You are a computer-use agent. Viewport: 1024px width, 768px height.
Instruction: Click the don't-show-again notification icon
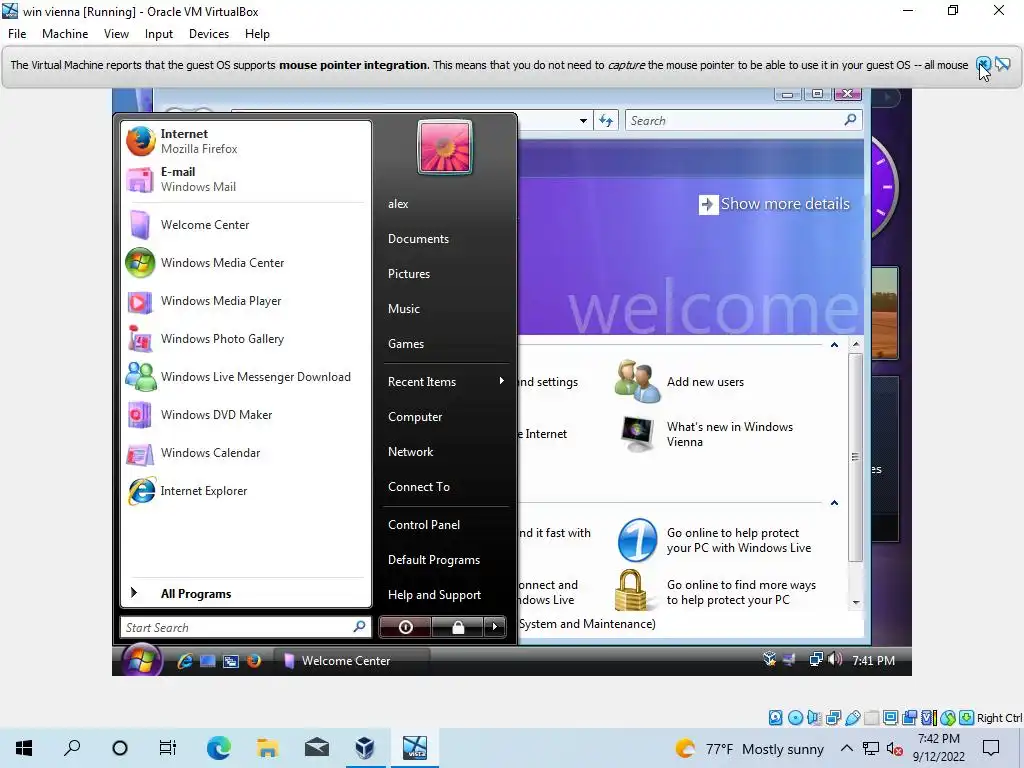[x=1002, y=64]
